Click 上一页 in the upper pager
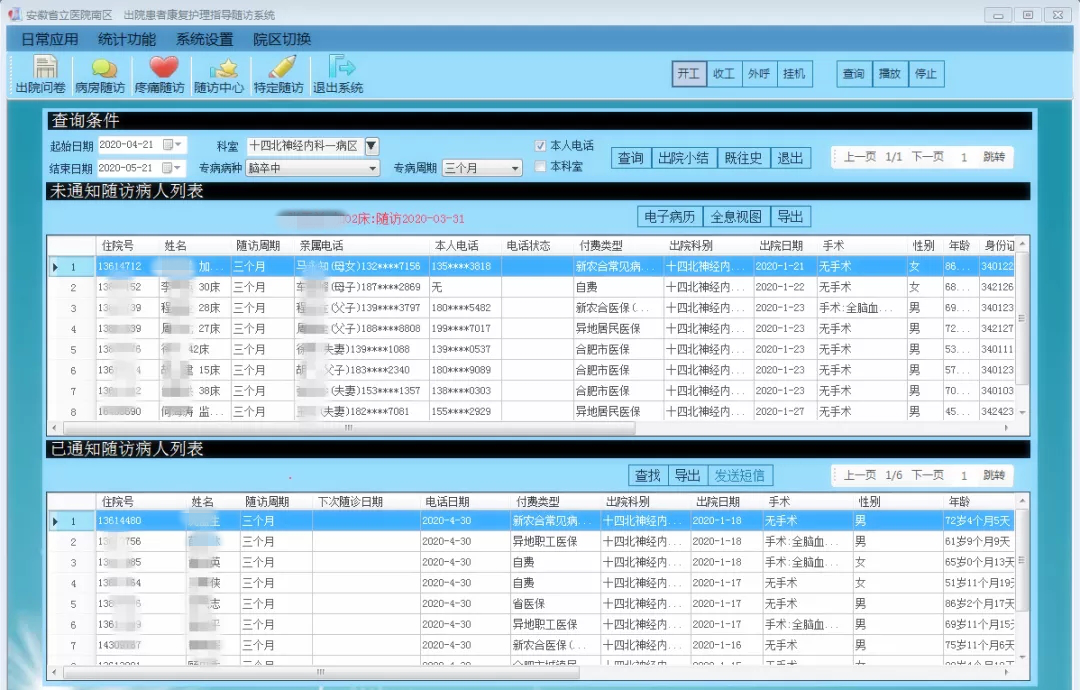Viewport: 1080px width, 690px height. 860,157
